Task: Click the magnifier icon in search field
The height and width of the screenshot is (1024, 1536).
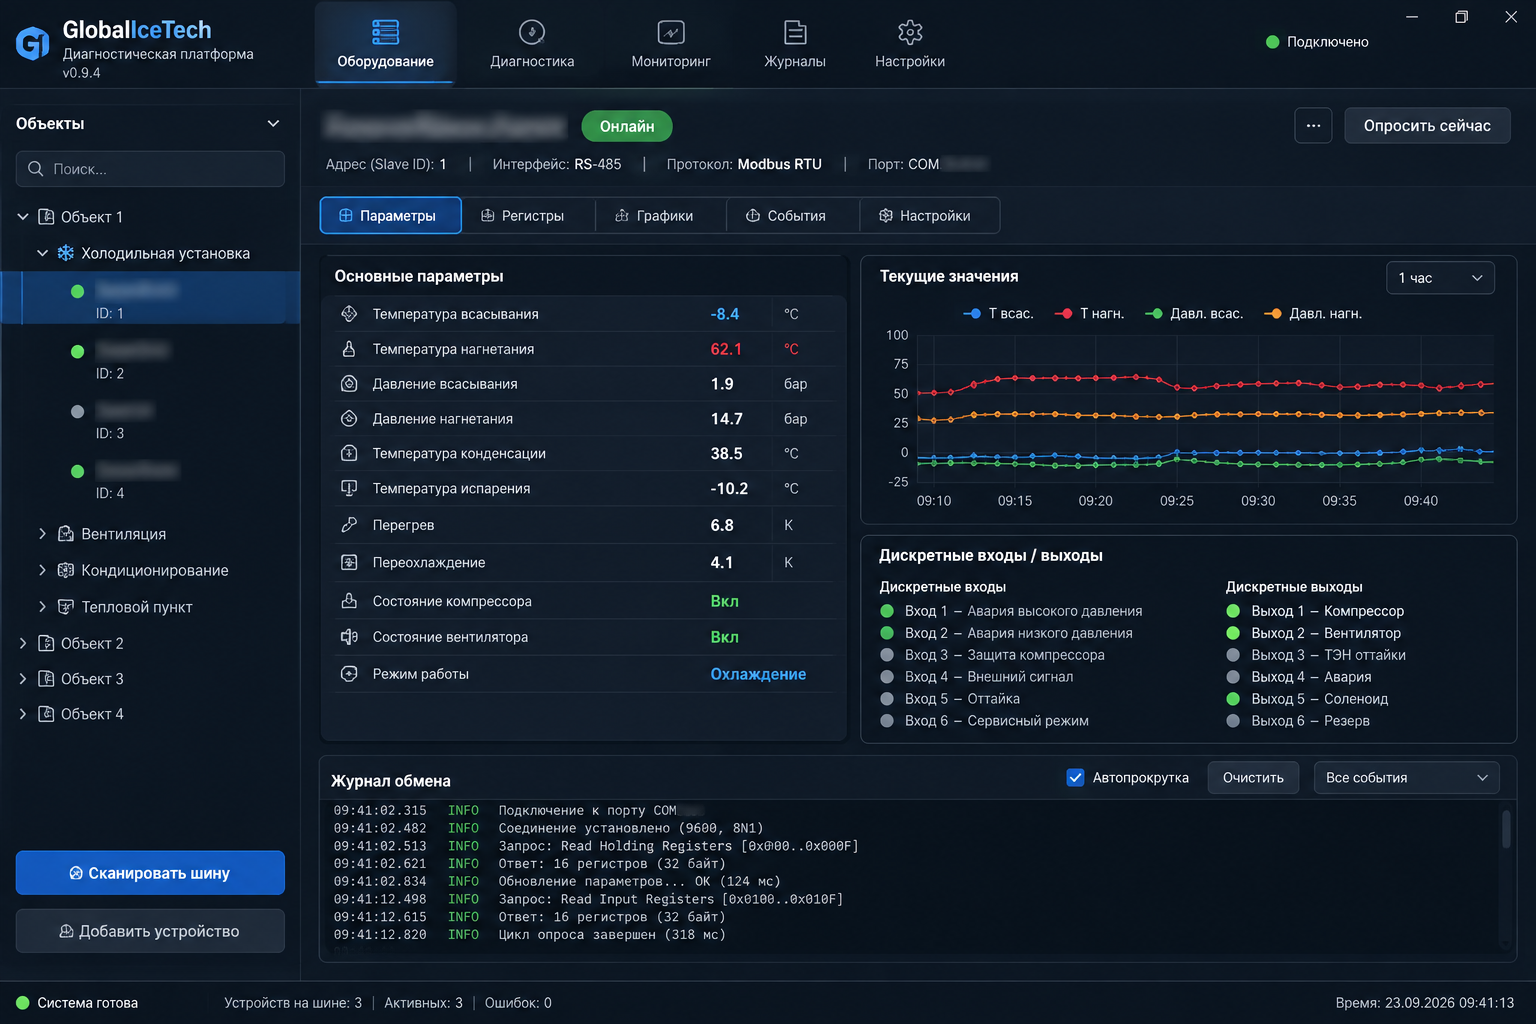Action: (x=36, y=169)
